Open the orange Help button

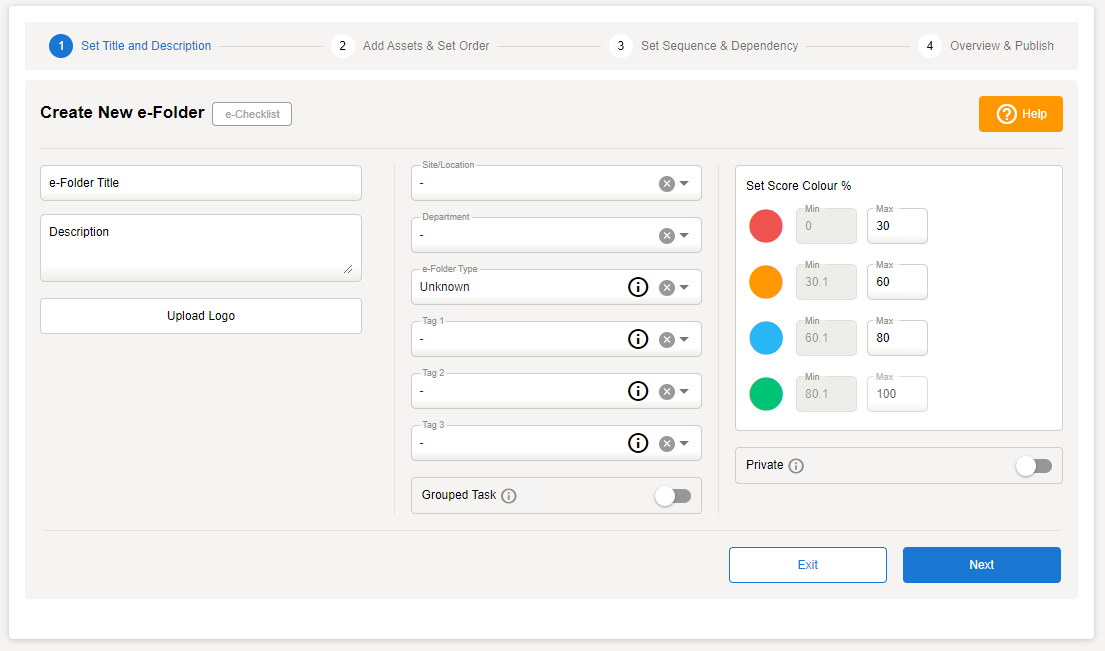click(1020, 114)
